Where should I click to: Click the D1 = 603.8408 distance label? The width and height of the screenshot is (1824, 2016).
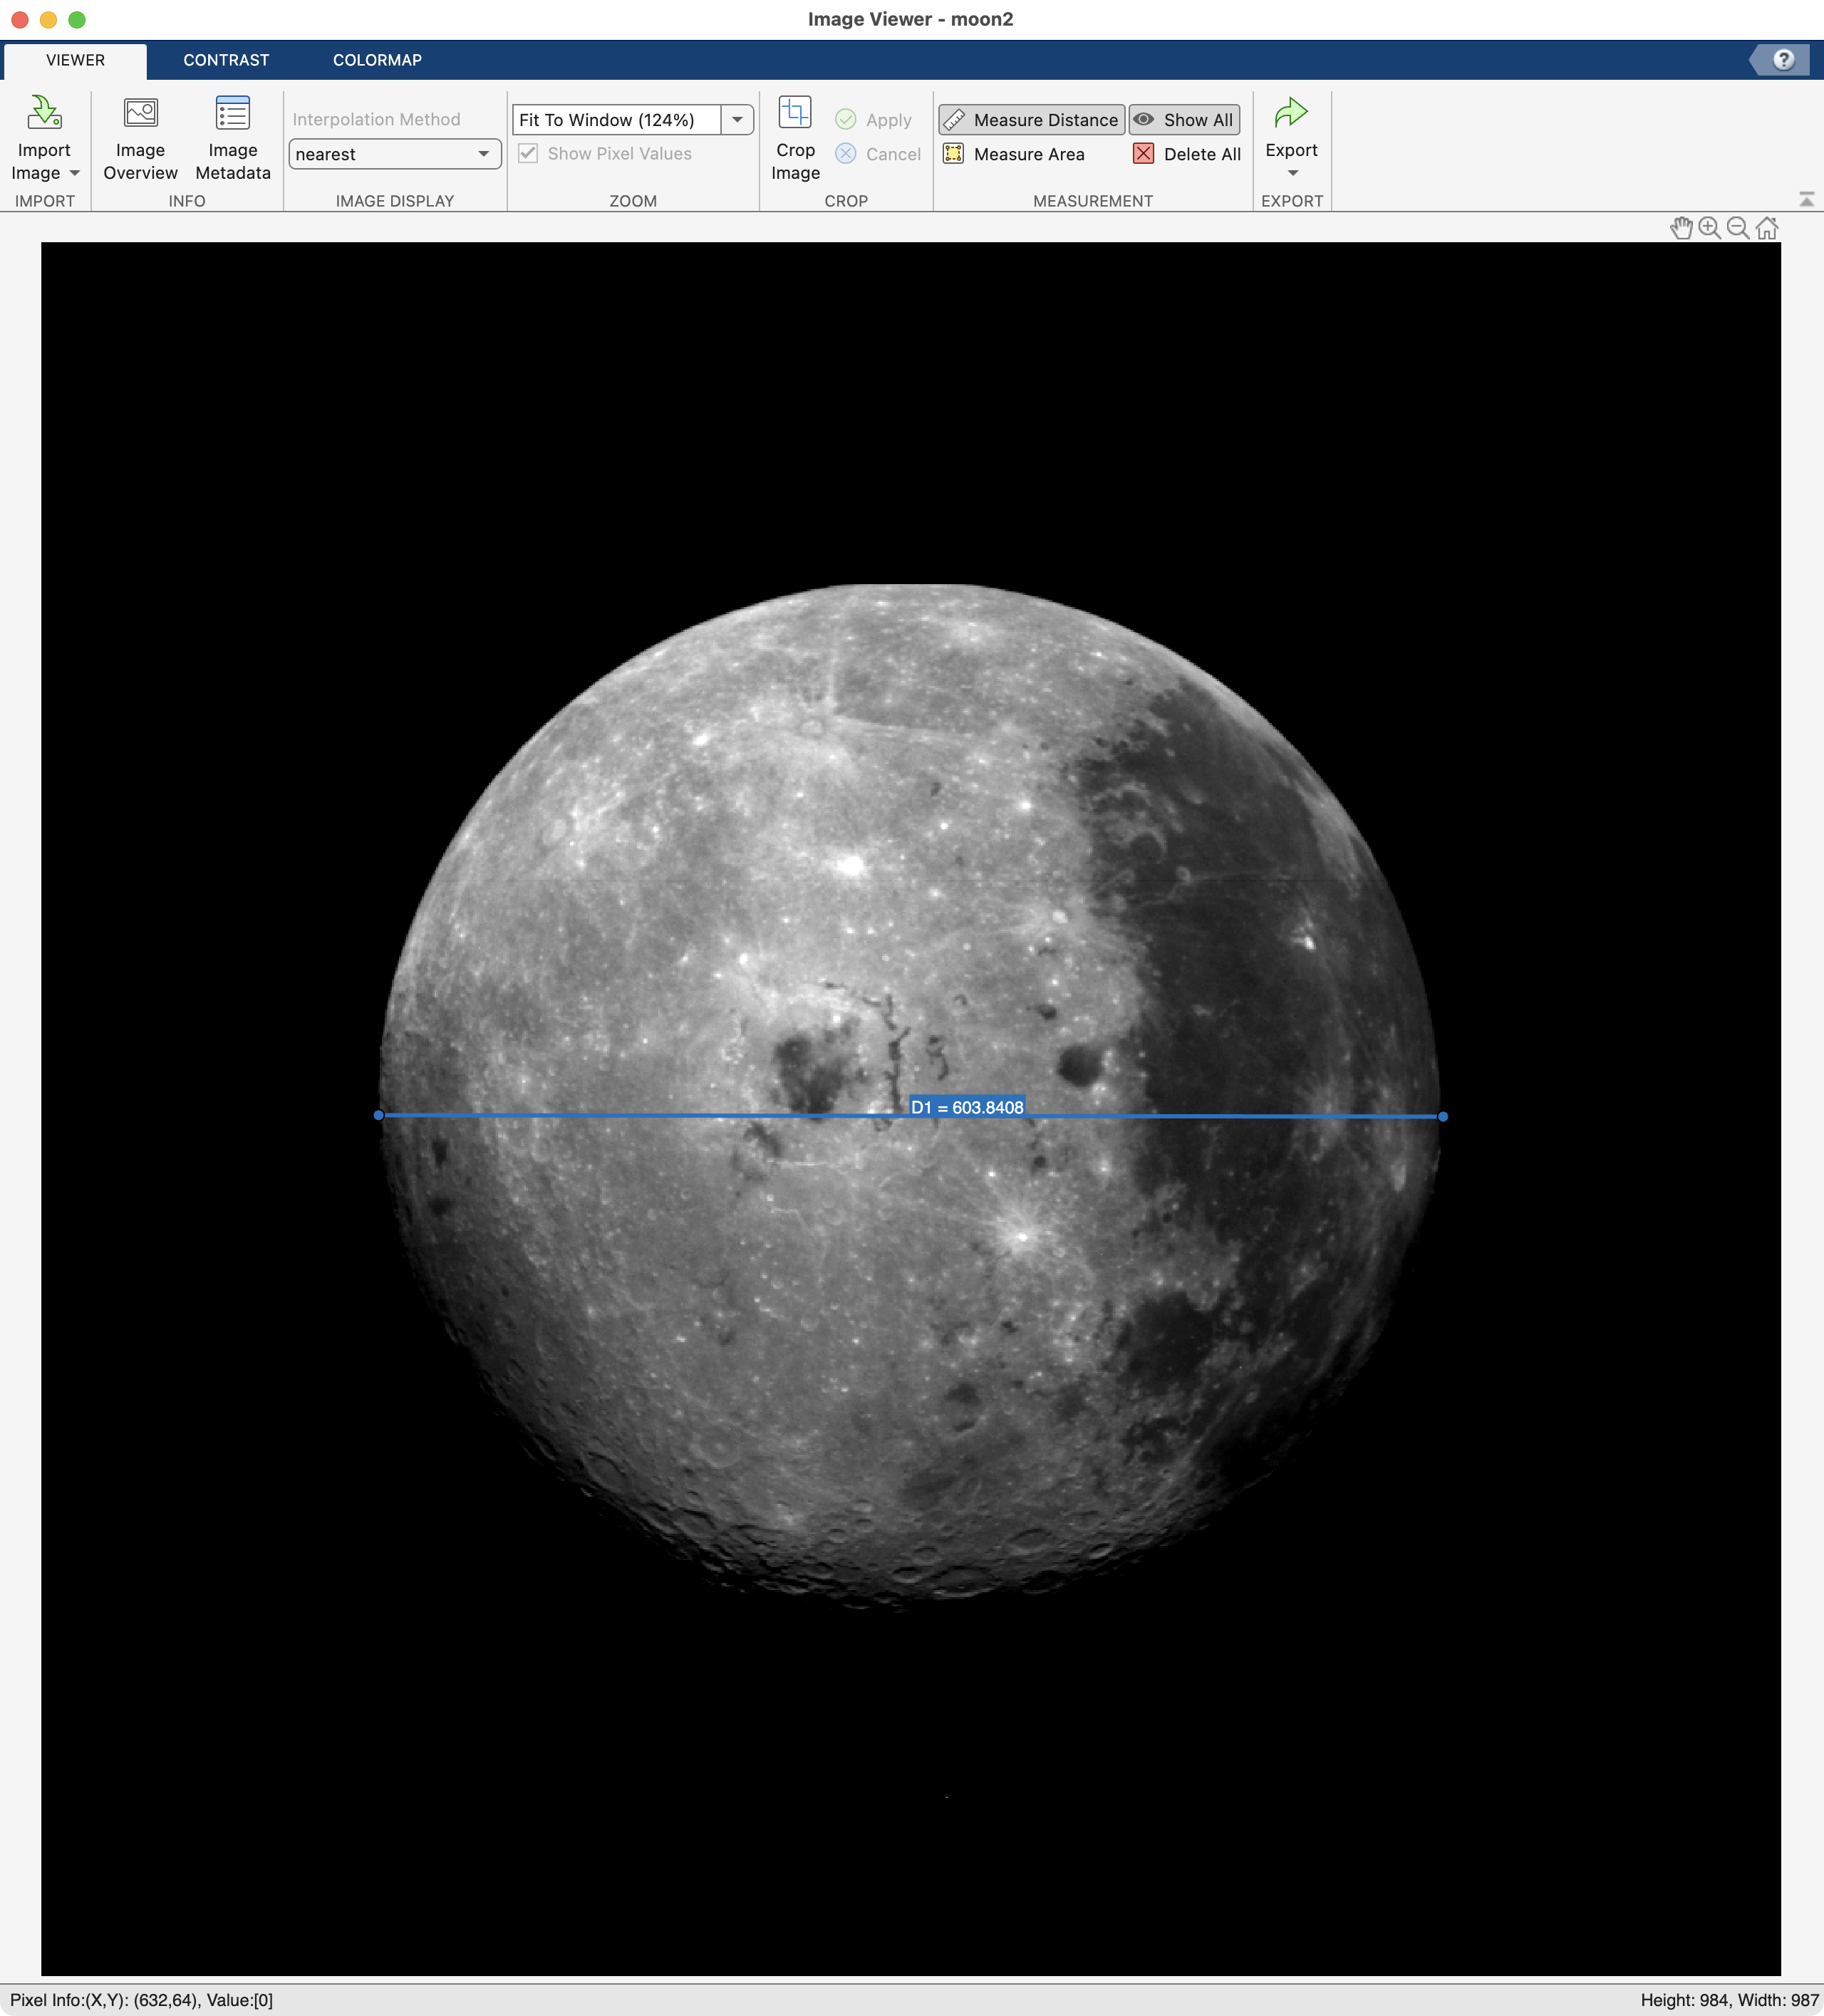[x=967, y=1107]
